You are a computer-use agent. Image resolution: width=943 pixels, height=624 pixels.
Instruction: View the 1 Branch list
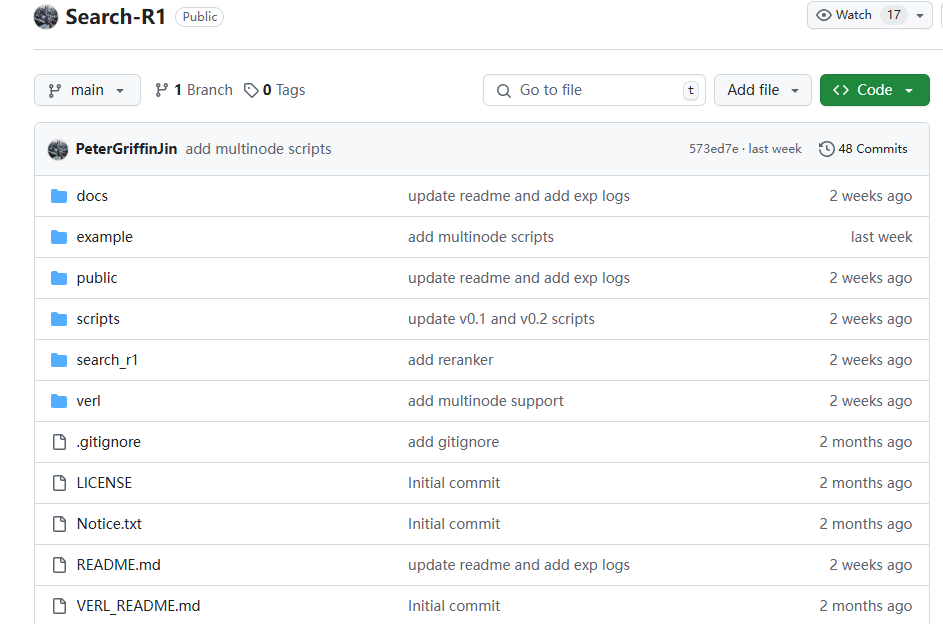[194, 90]
